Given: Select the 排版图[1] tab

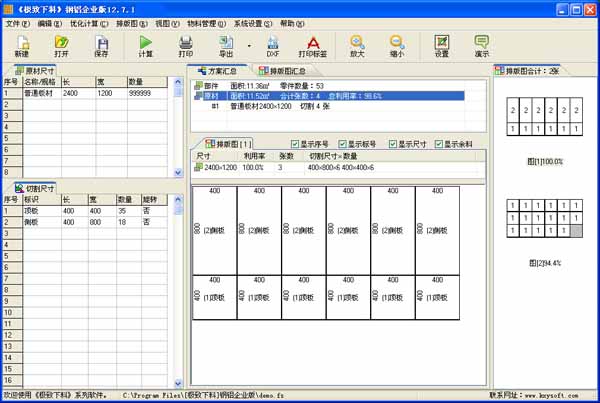Looking at the screenshot, I should coord(228,144).
